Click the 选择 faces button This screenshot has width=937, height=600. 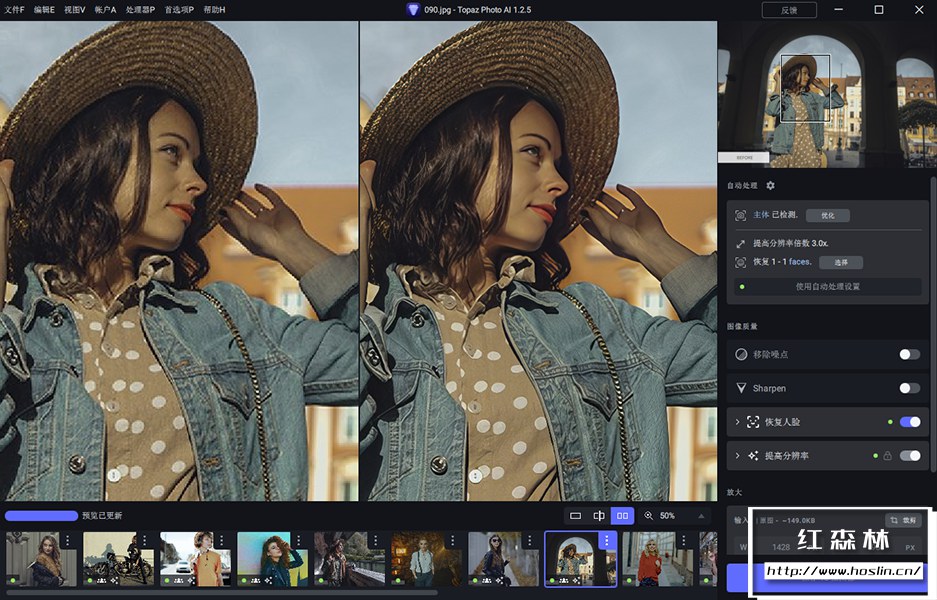840,262
